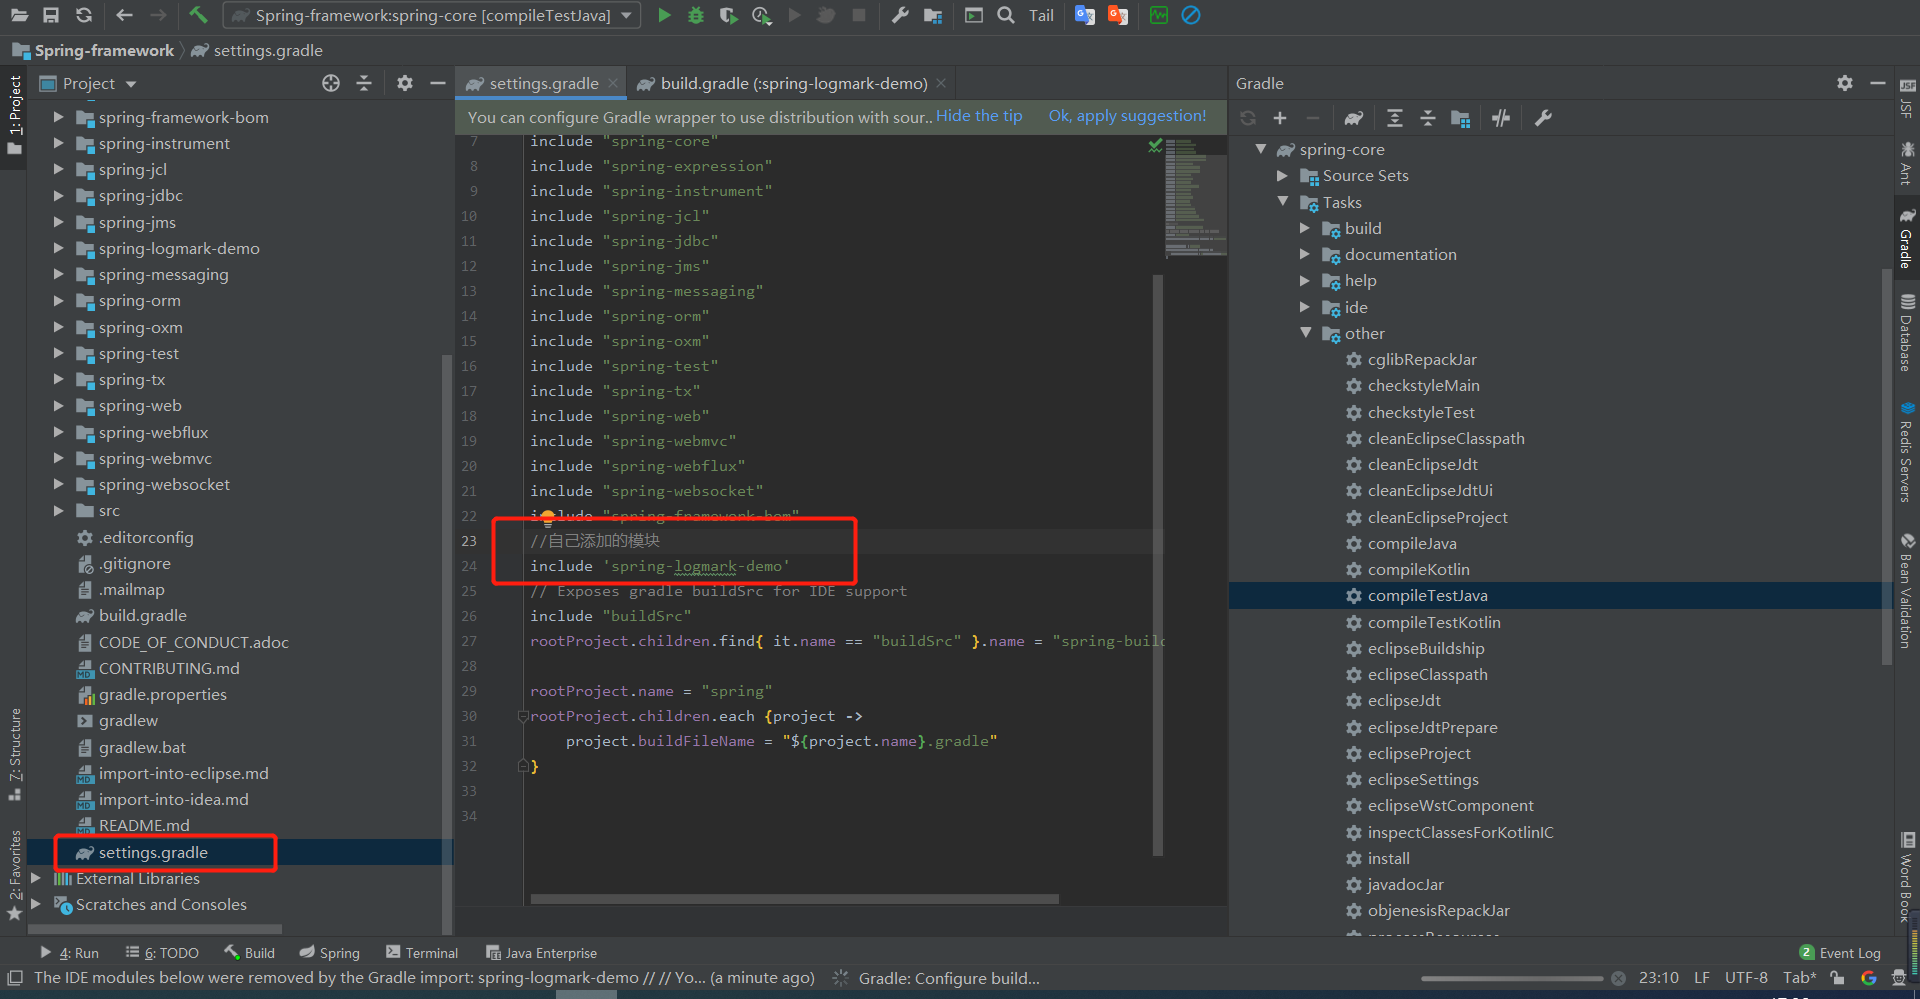Select gradle.properties in the project tree
This screenshot has width=1920, height=999.
[x=162, y=694]
